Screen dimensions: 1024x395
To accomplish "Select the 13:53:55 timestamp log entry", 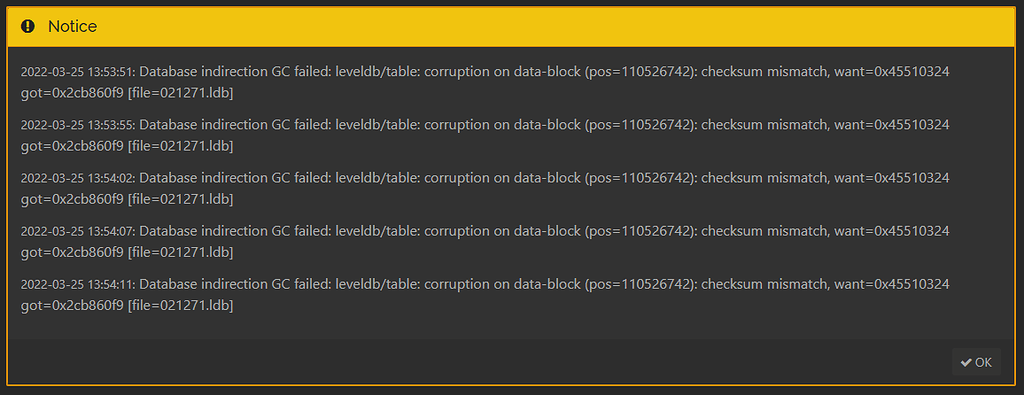I will pos(485,135).
